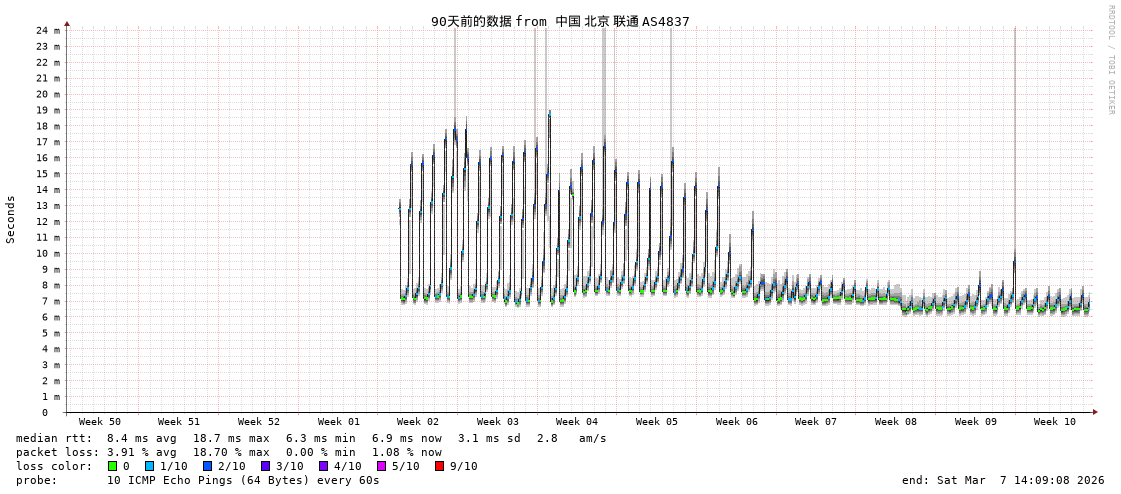Image resolution: width=1121 pixels, height=494 pixels.
Task: Click the 24 m y-axis value
Action: (48, 30)
